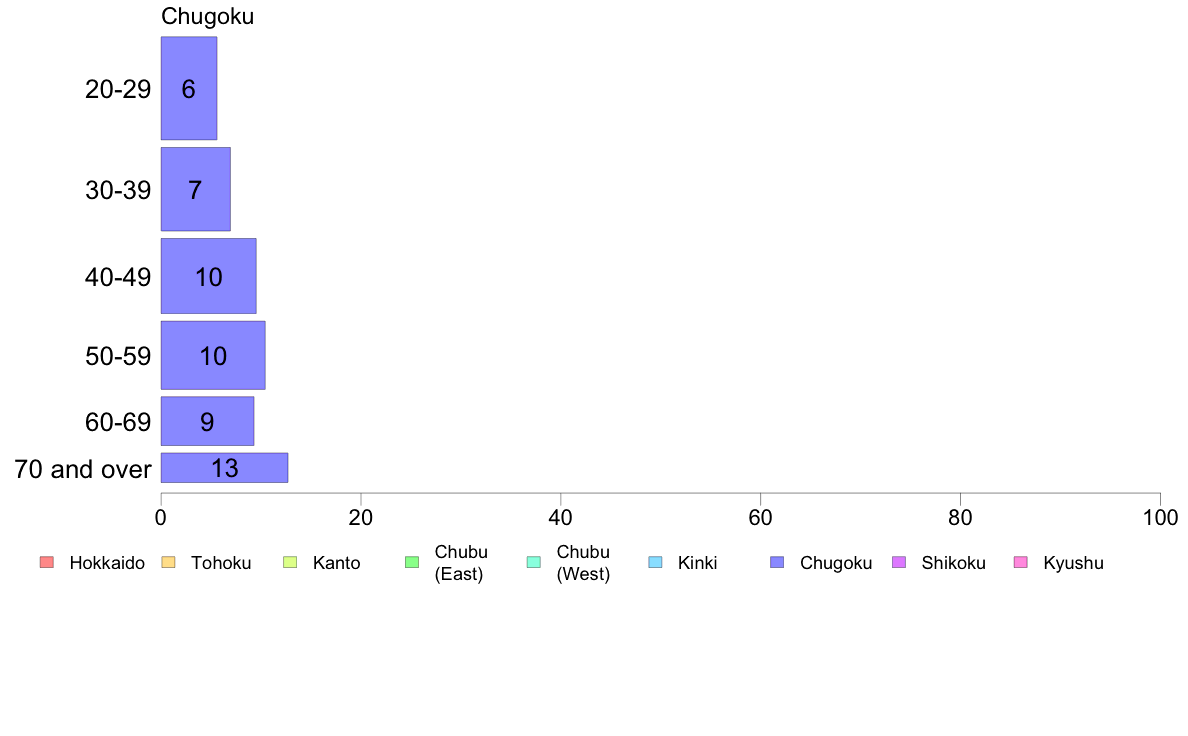Select the 70 and over bar
This screenshot has width=1188, height=736.
(224, 468)
